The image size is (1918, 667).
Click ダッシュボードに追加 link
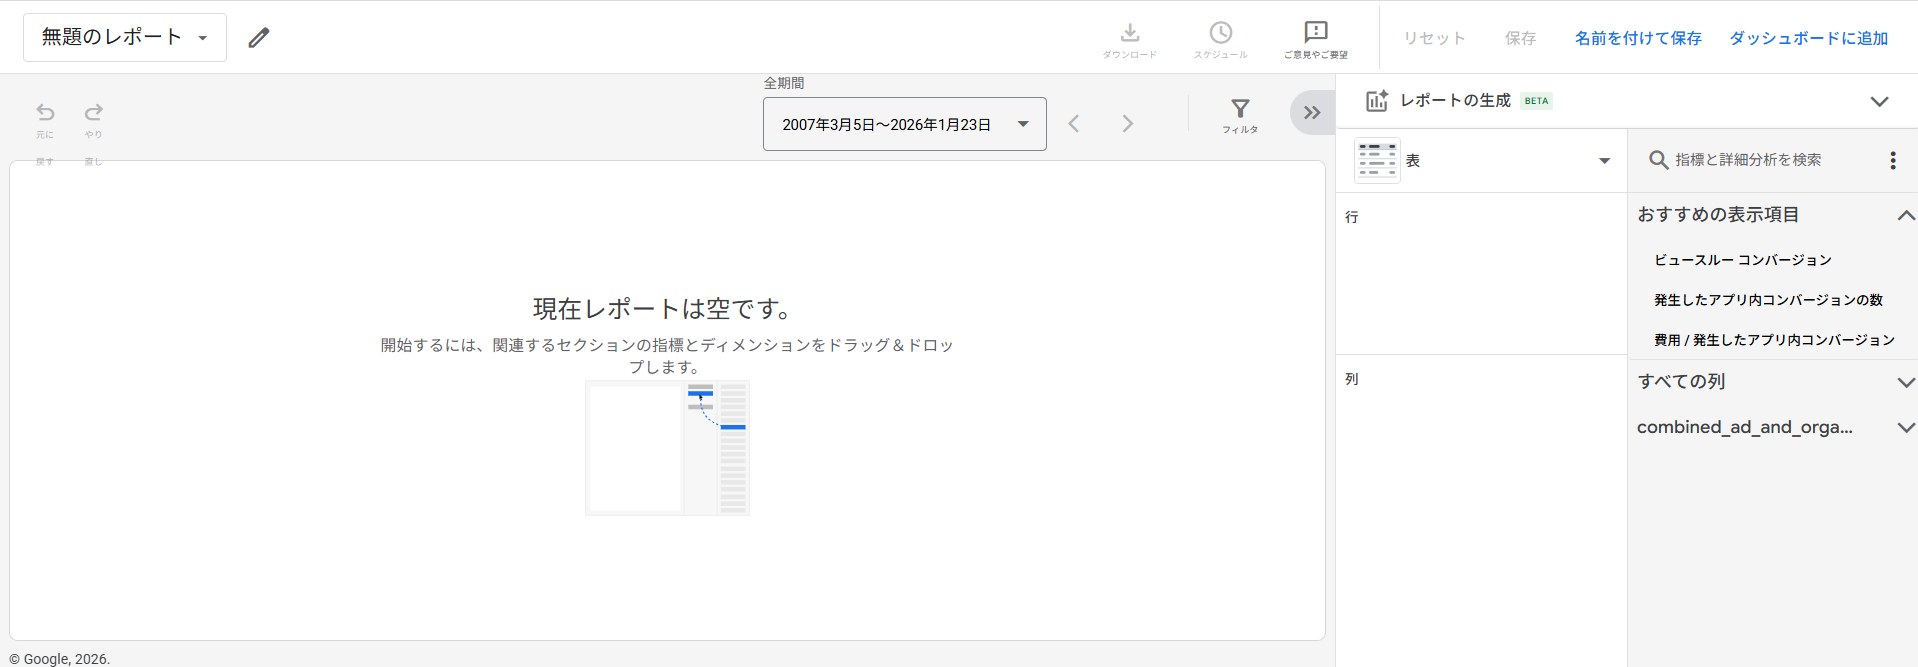tap(1808, 38)
